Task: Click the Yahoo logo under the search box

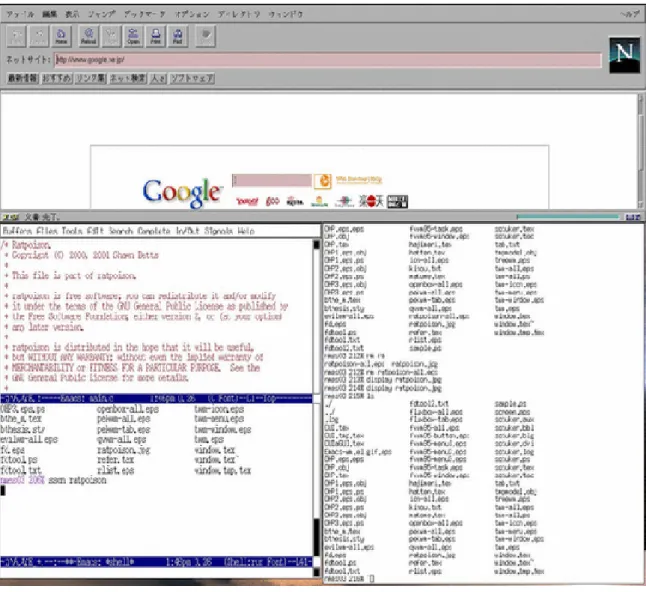Action: coord(247,201)
